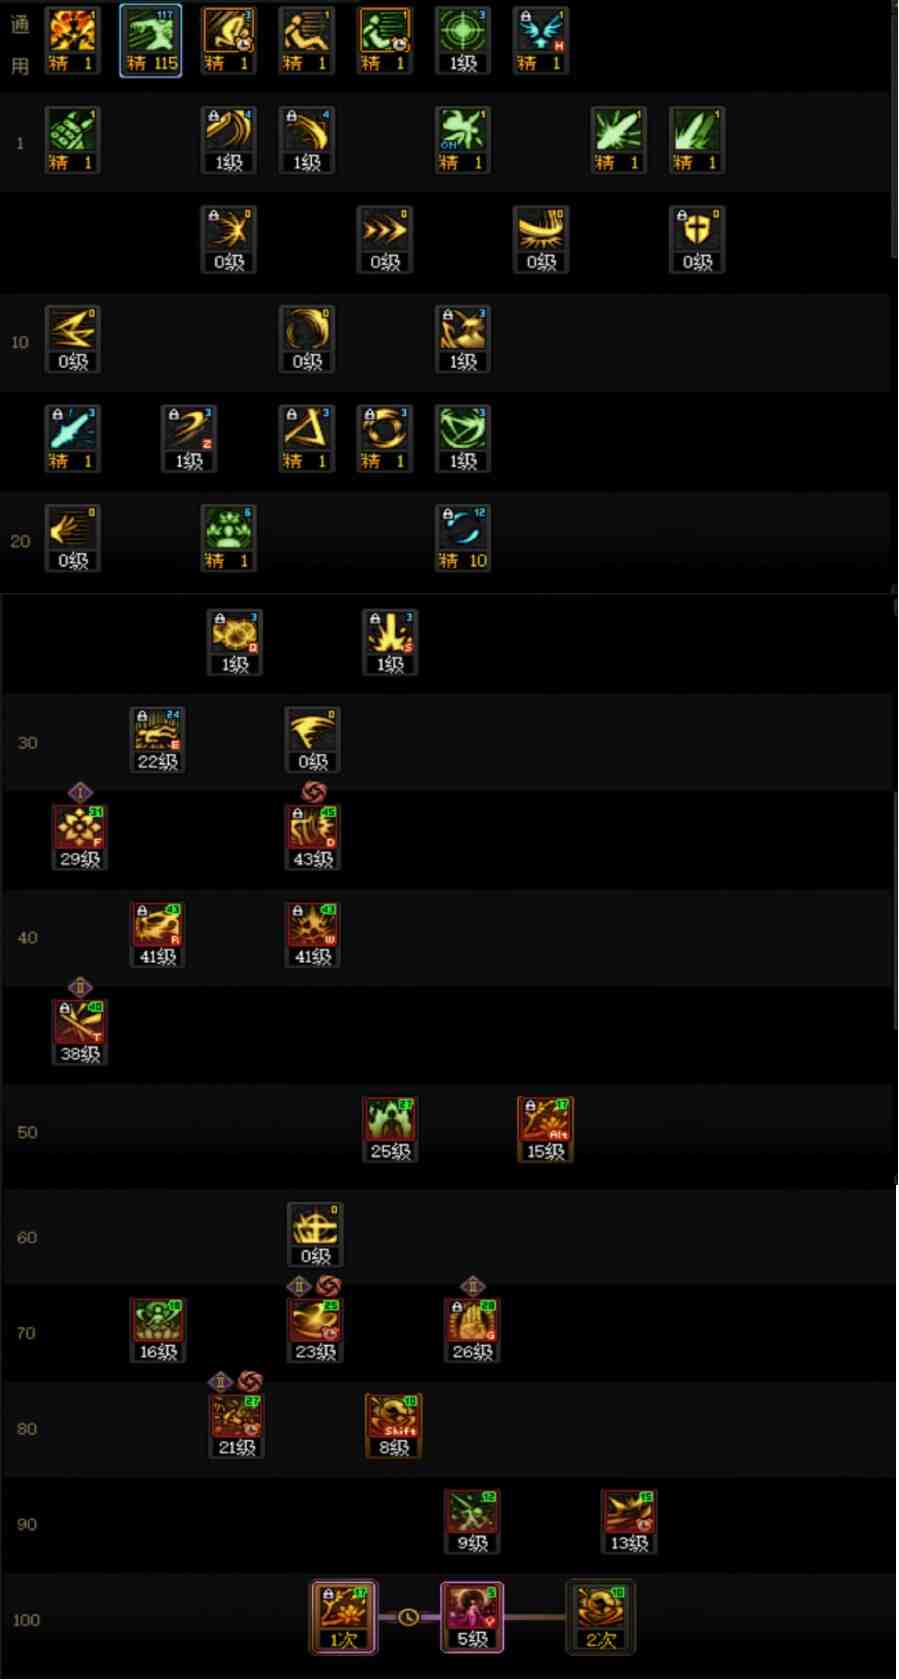The height and width of the screenshot is (1680, 899).
Task: Toggle the purple diamond badge above 26级 skill
Action: pyautogui.click(x=472, y=1286)
